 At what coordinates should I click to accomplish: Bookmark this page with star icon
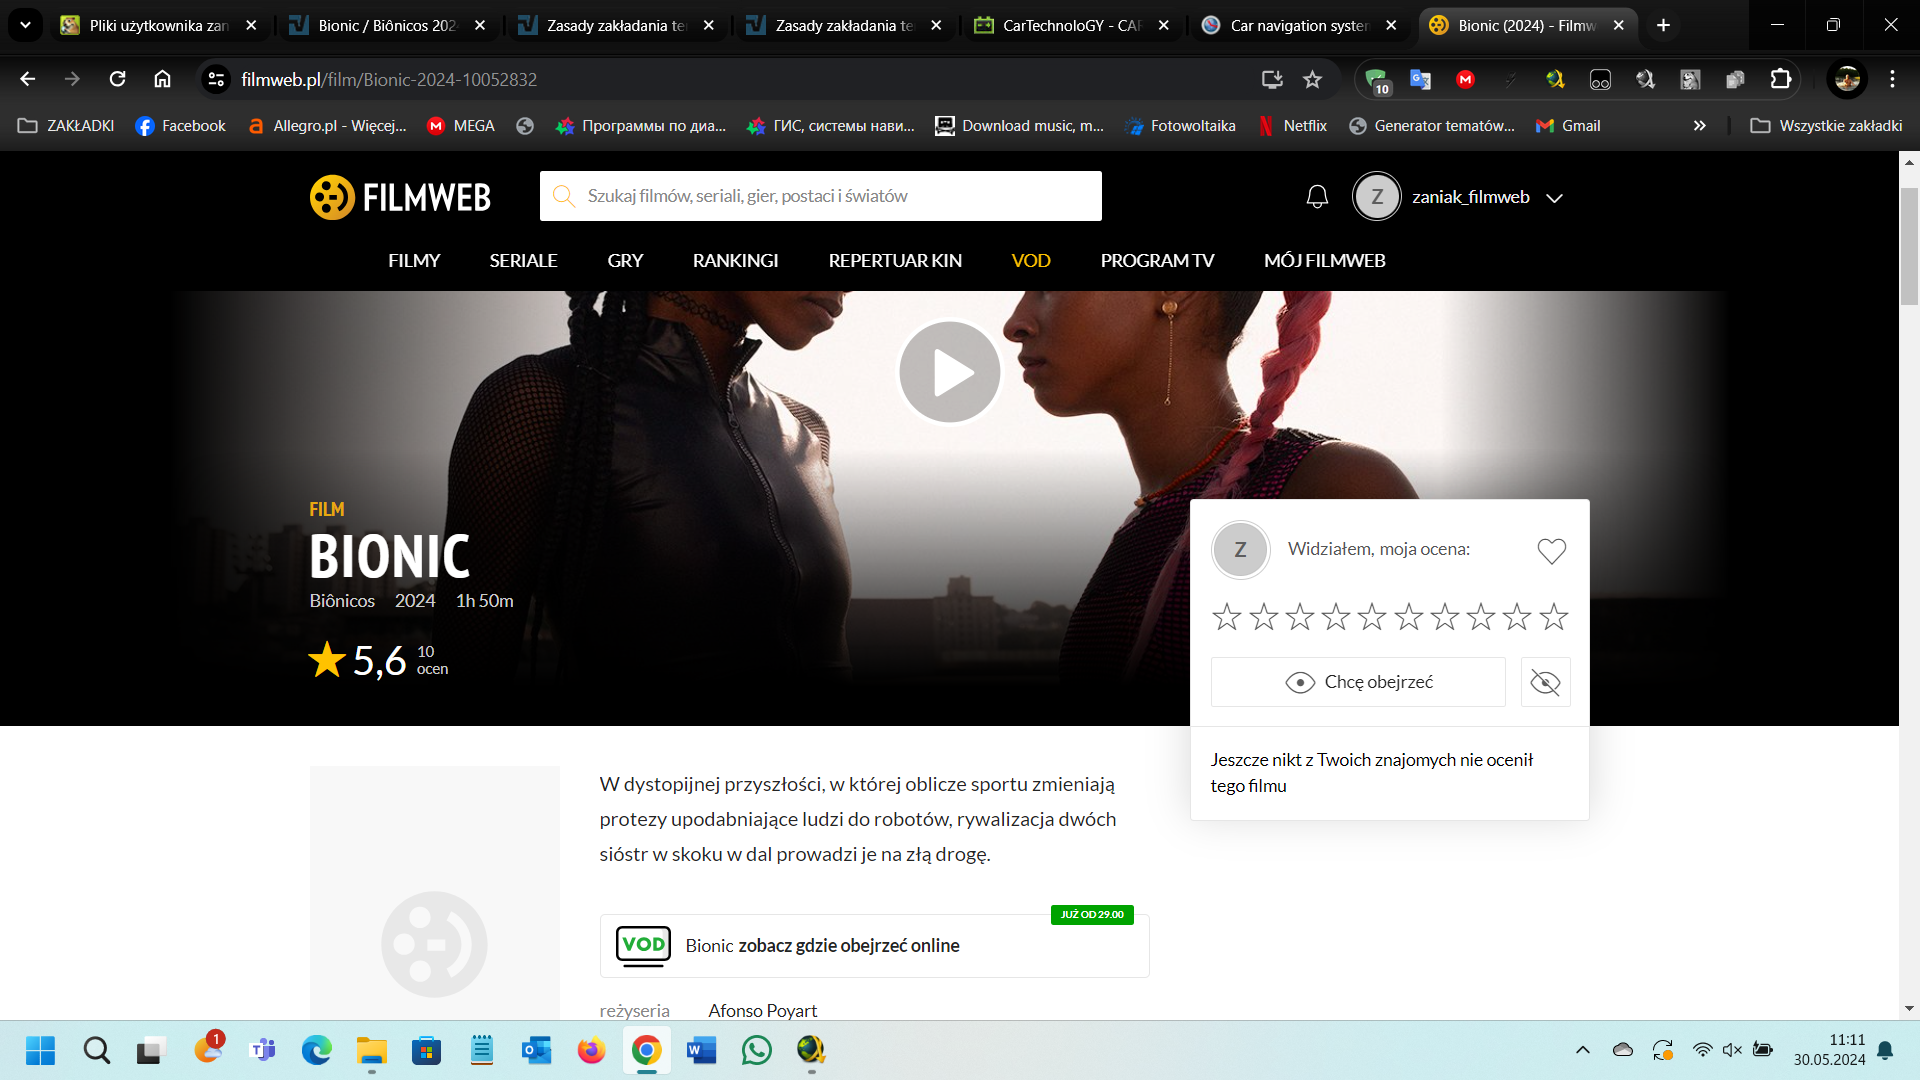[1312, 79]
